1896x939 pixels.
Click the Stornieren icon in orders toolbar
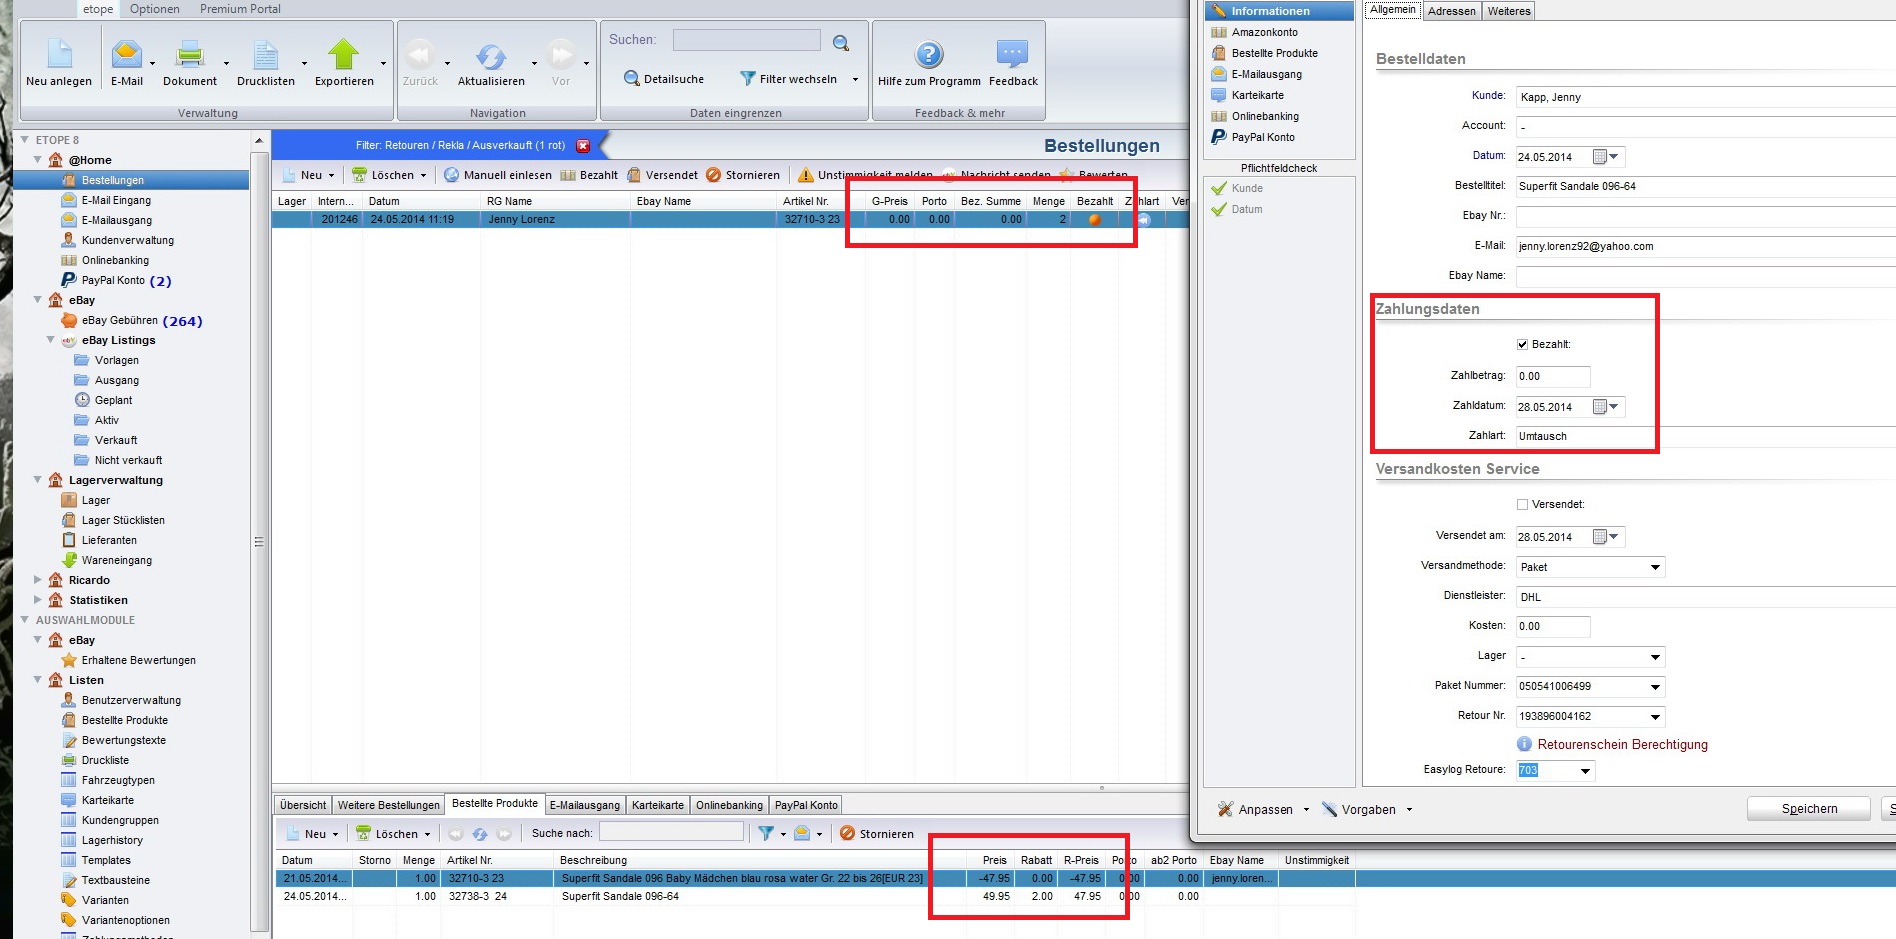[x=713, y=175]
